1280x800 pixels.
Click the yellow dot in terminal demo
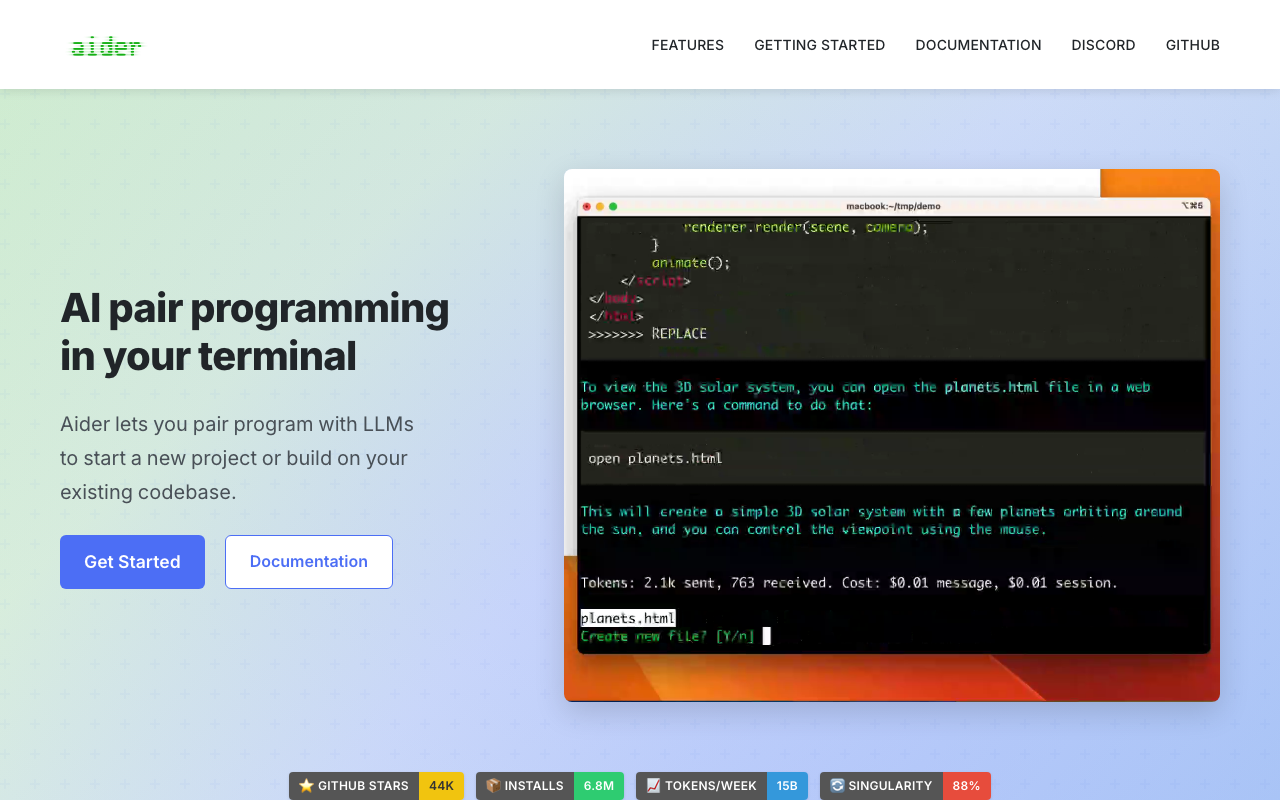click(x=600, y=207)
